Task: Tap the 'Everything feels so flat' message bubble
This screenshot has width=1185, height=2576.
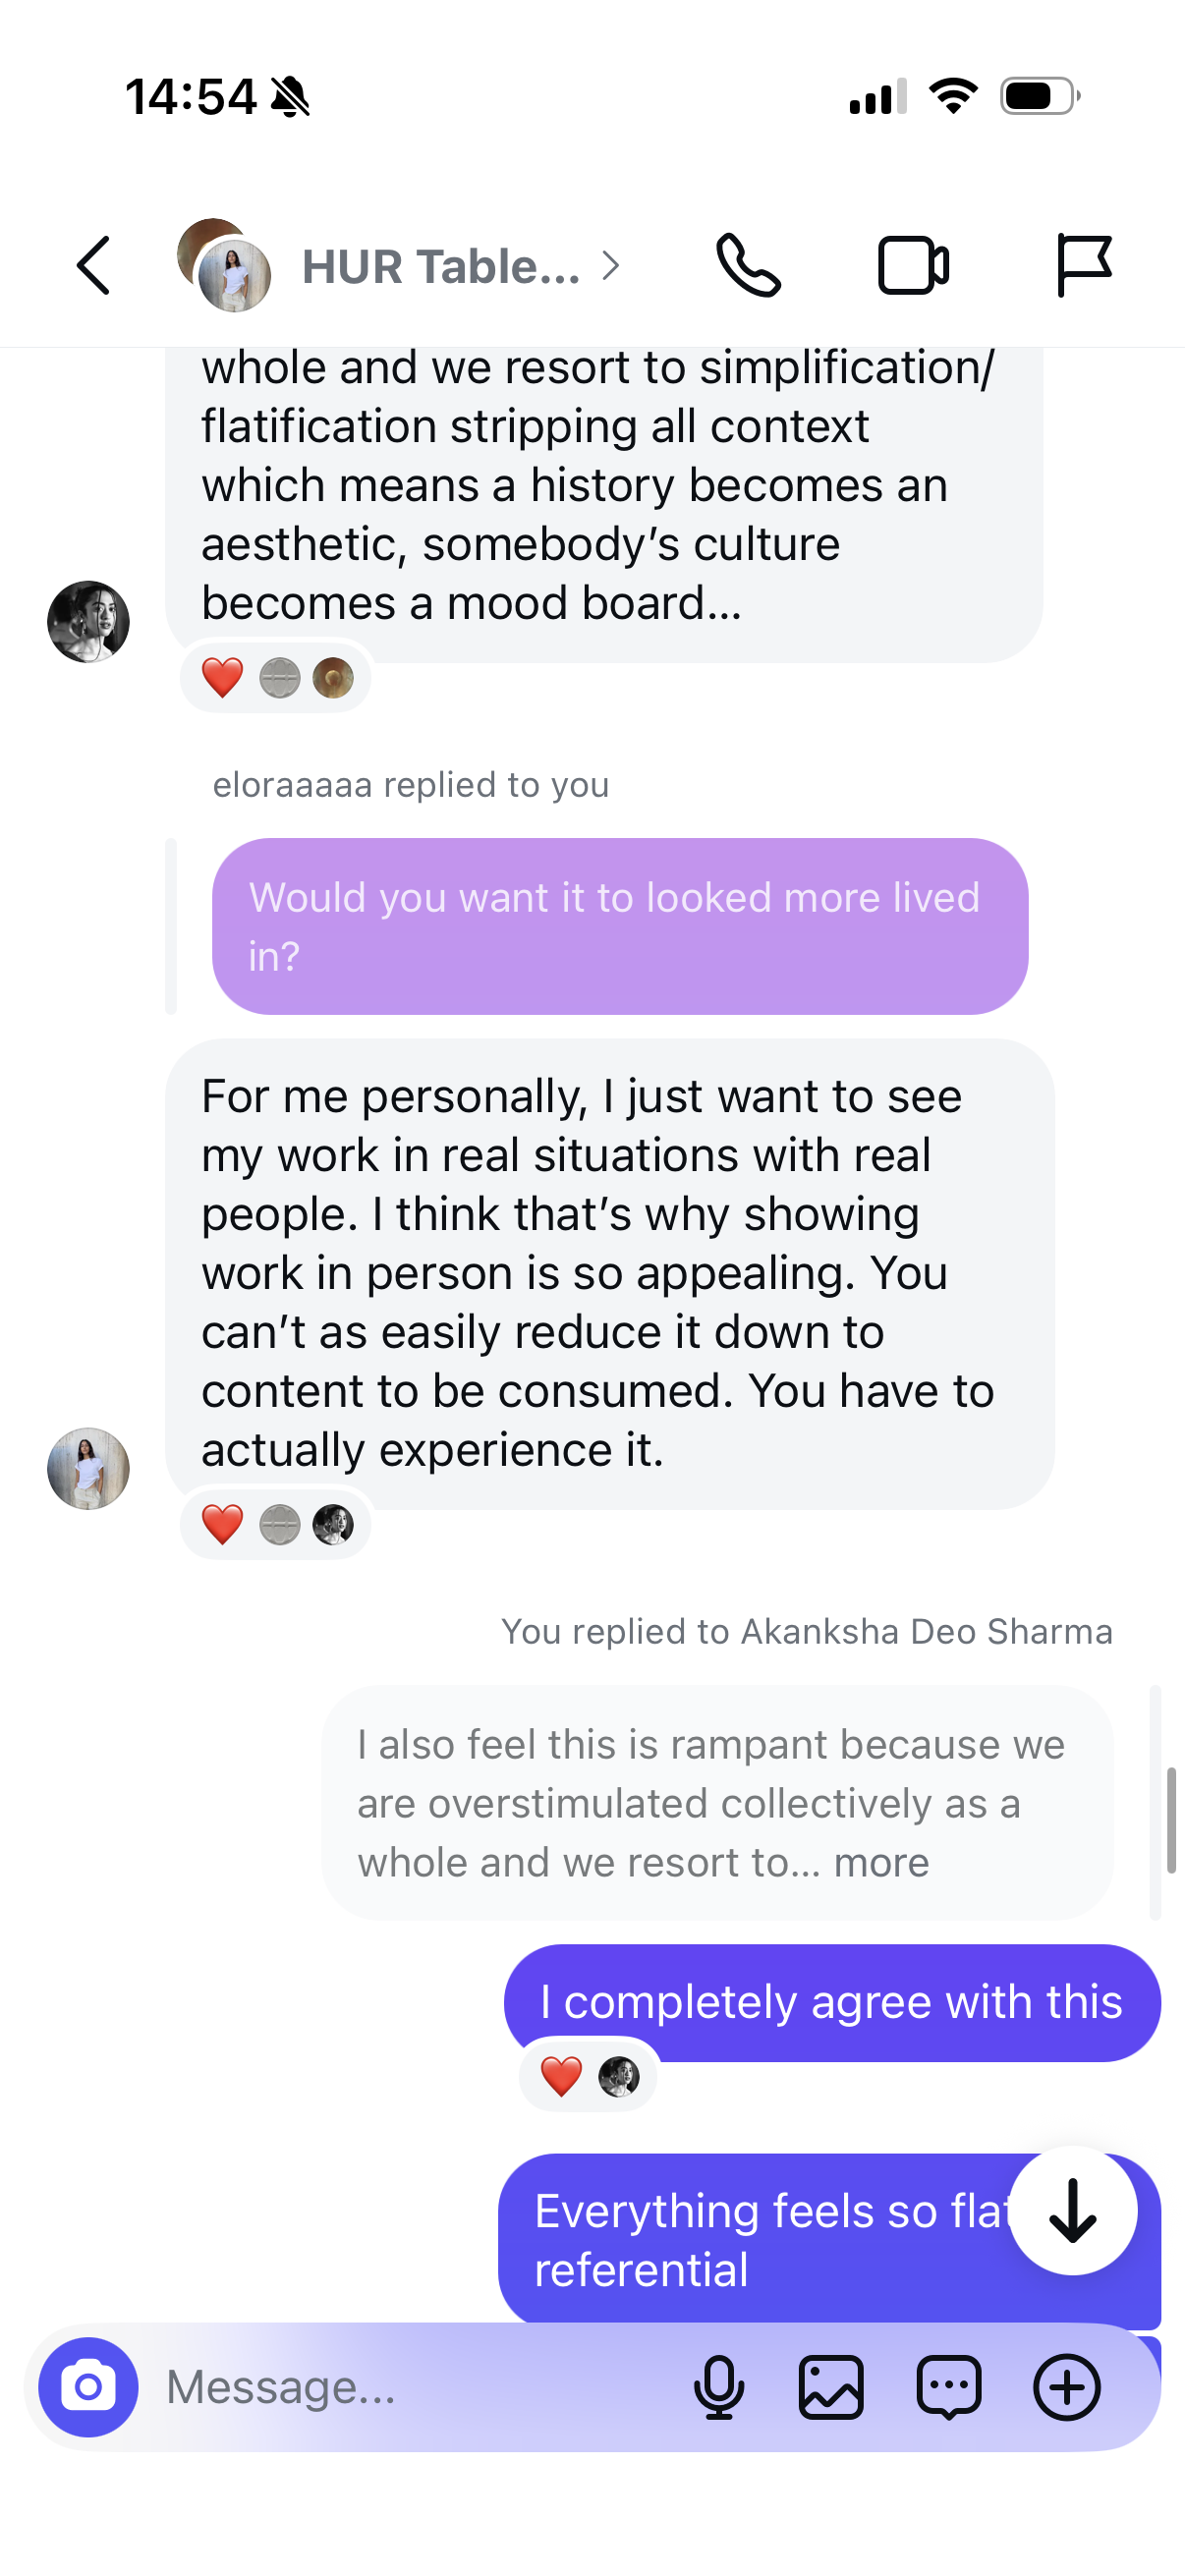Action: point(829,2239)
